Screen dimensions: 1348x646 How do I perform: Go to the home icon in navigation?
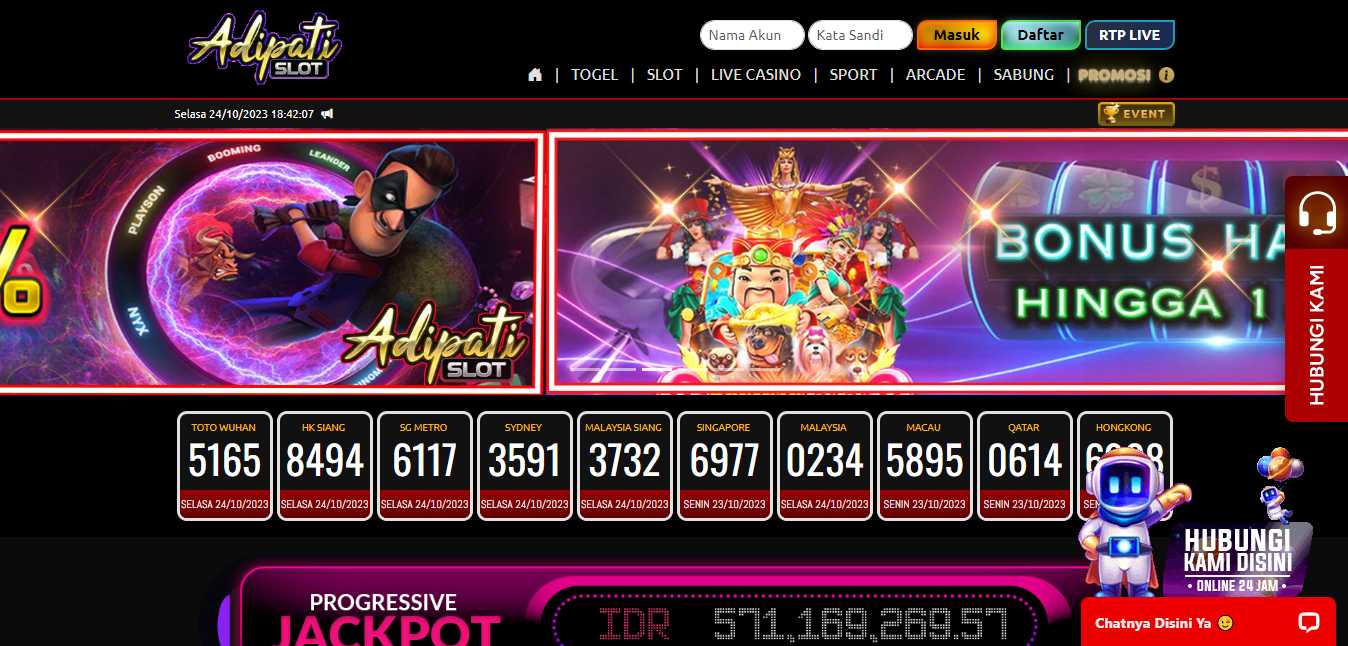point(535,75)
